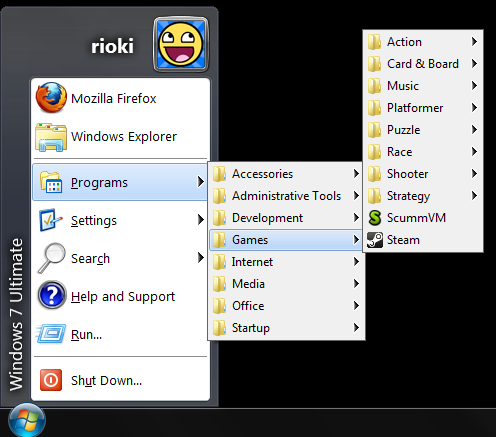Expand the Strategy folder arrow
The width and height of the screenshot is (496, 437).
pyautogui.click(x=474, y=196)
